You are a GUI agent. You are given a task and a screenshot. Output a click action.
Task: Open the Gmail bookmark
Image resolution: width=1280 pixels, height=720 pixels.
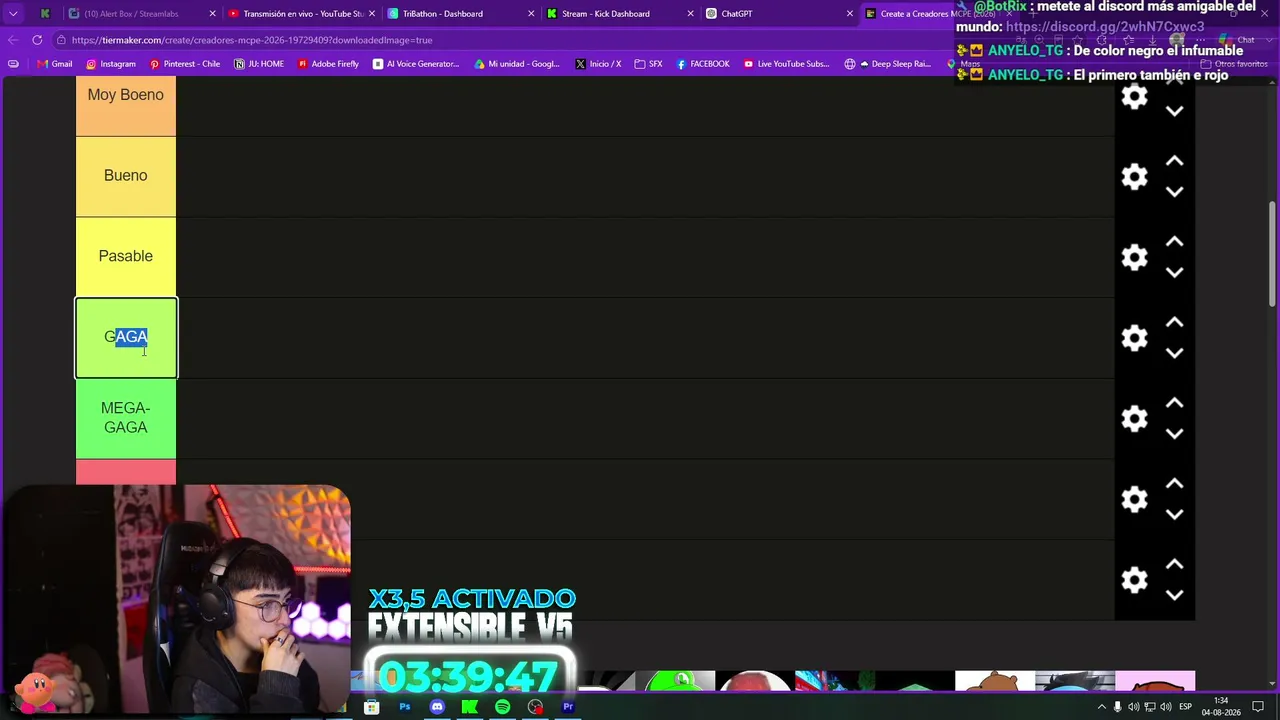point(55,64)
